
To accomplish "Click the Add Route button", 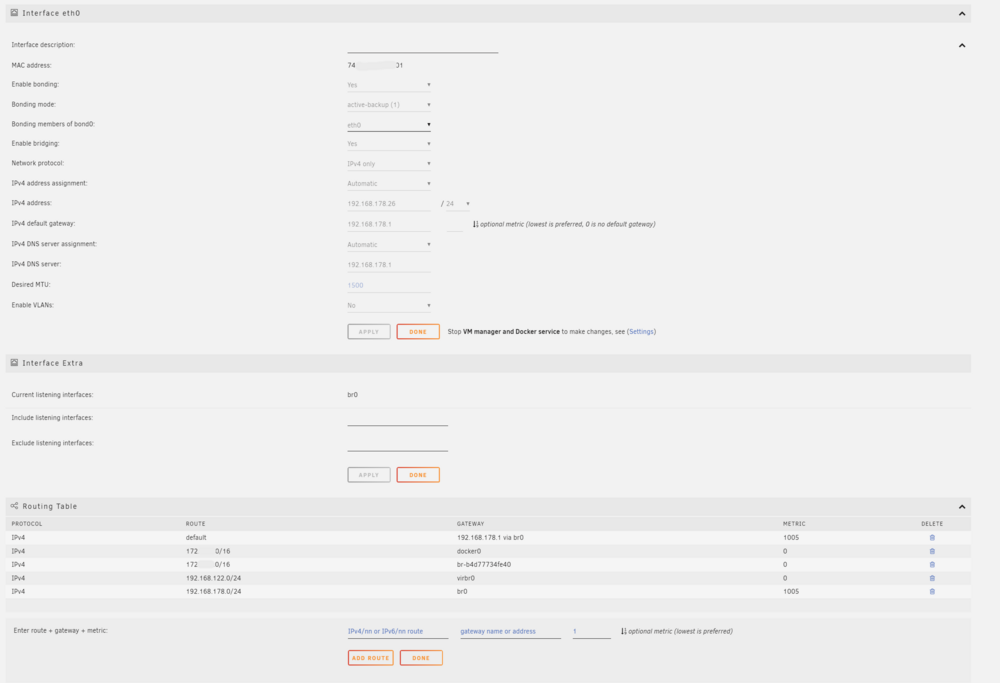I will (371, 658).
